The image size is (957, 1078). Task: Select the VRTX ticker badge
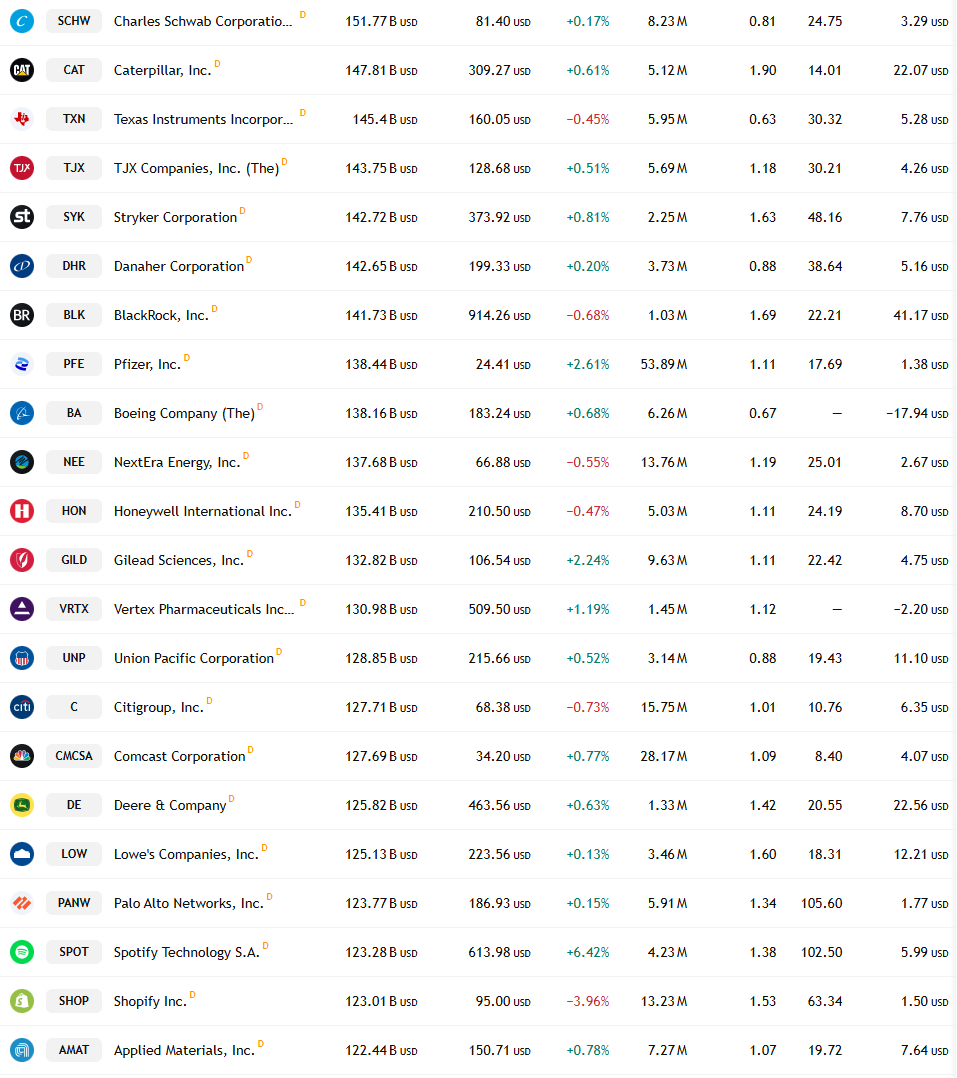[x=74, y=609]
